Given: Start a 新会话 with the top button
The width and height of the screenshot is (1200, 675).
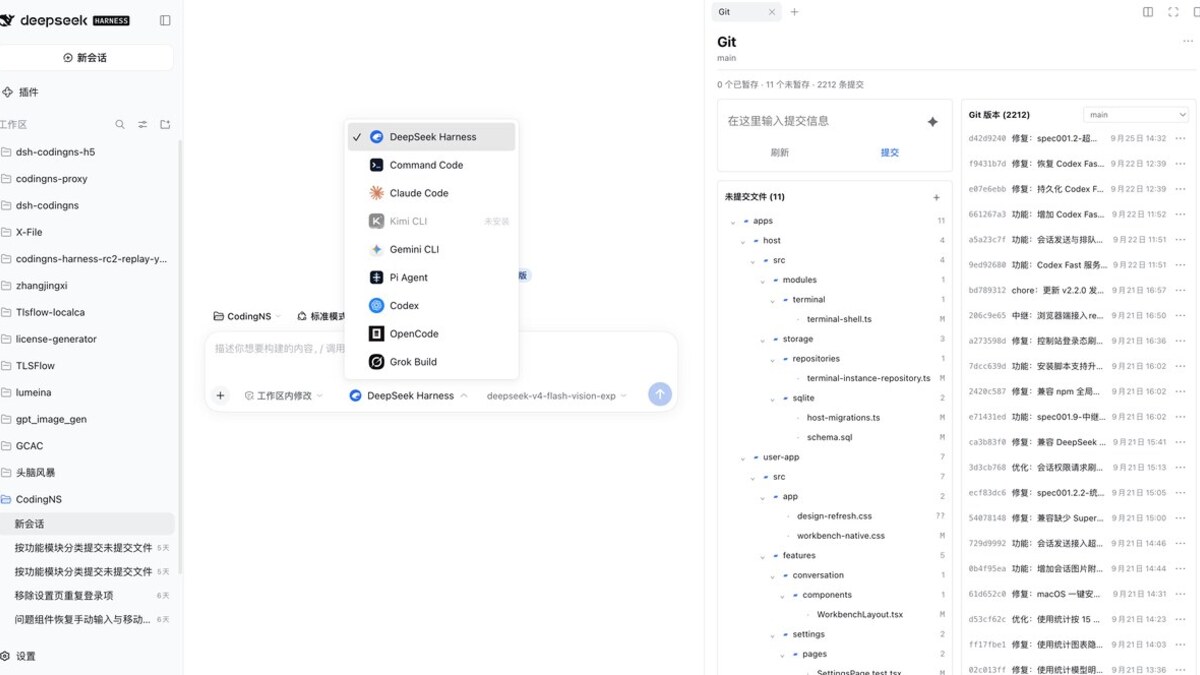Looking at the screenshot, I should coord(85,58).
